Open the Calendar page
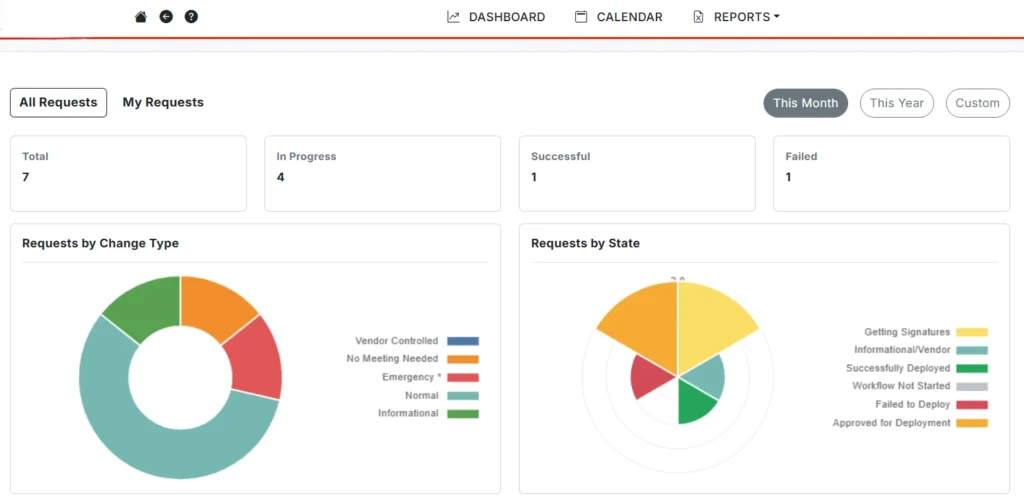This screenshot has height=498, width=1024. 630,17
